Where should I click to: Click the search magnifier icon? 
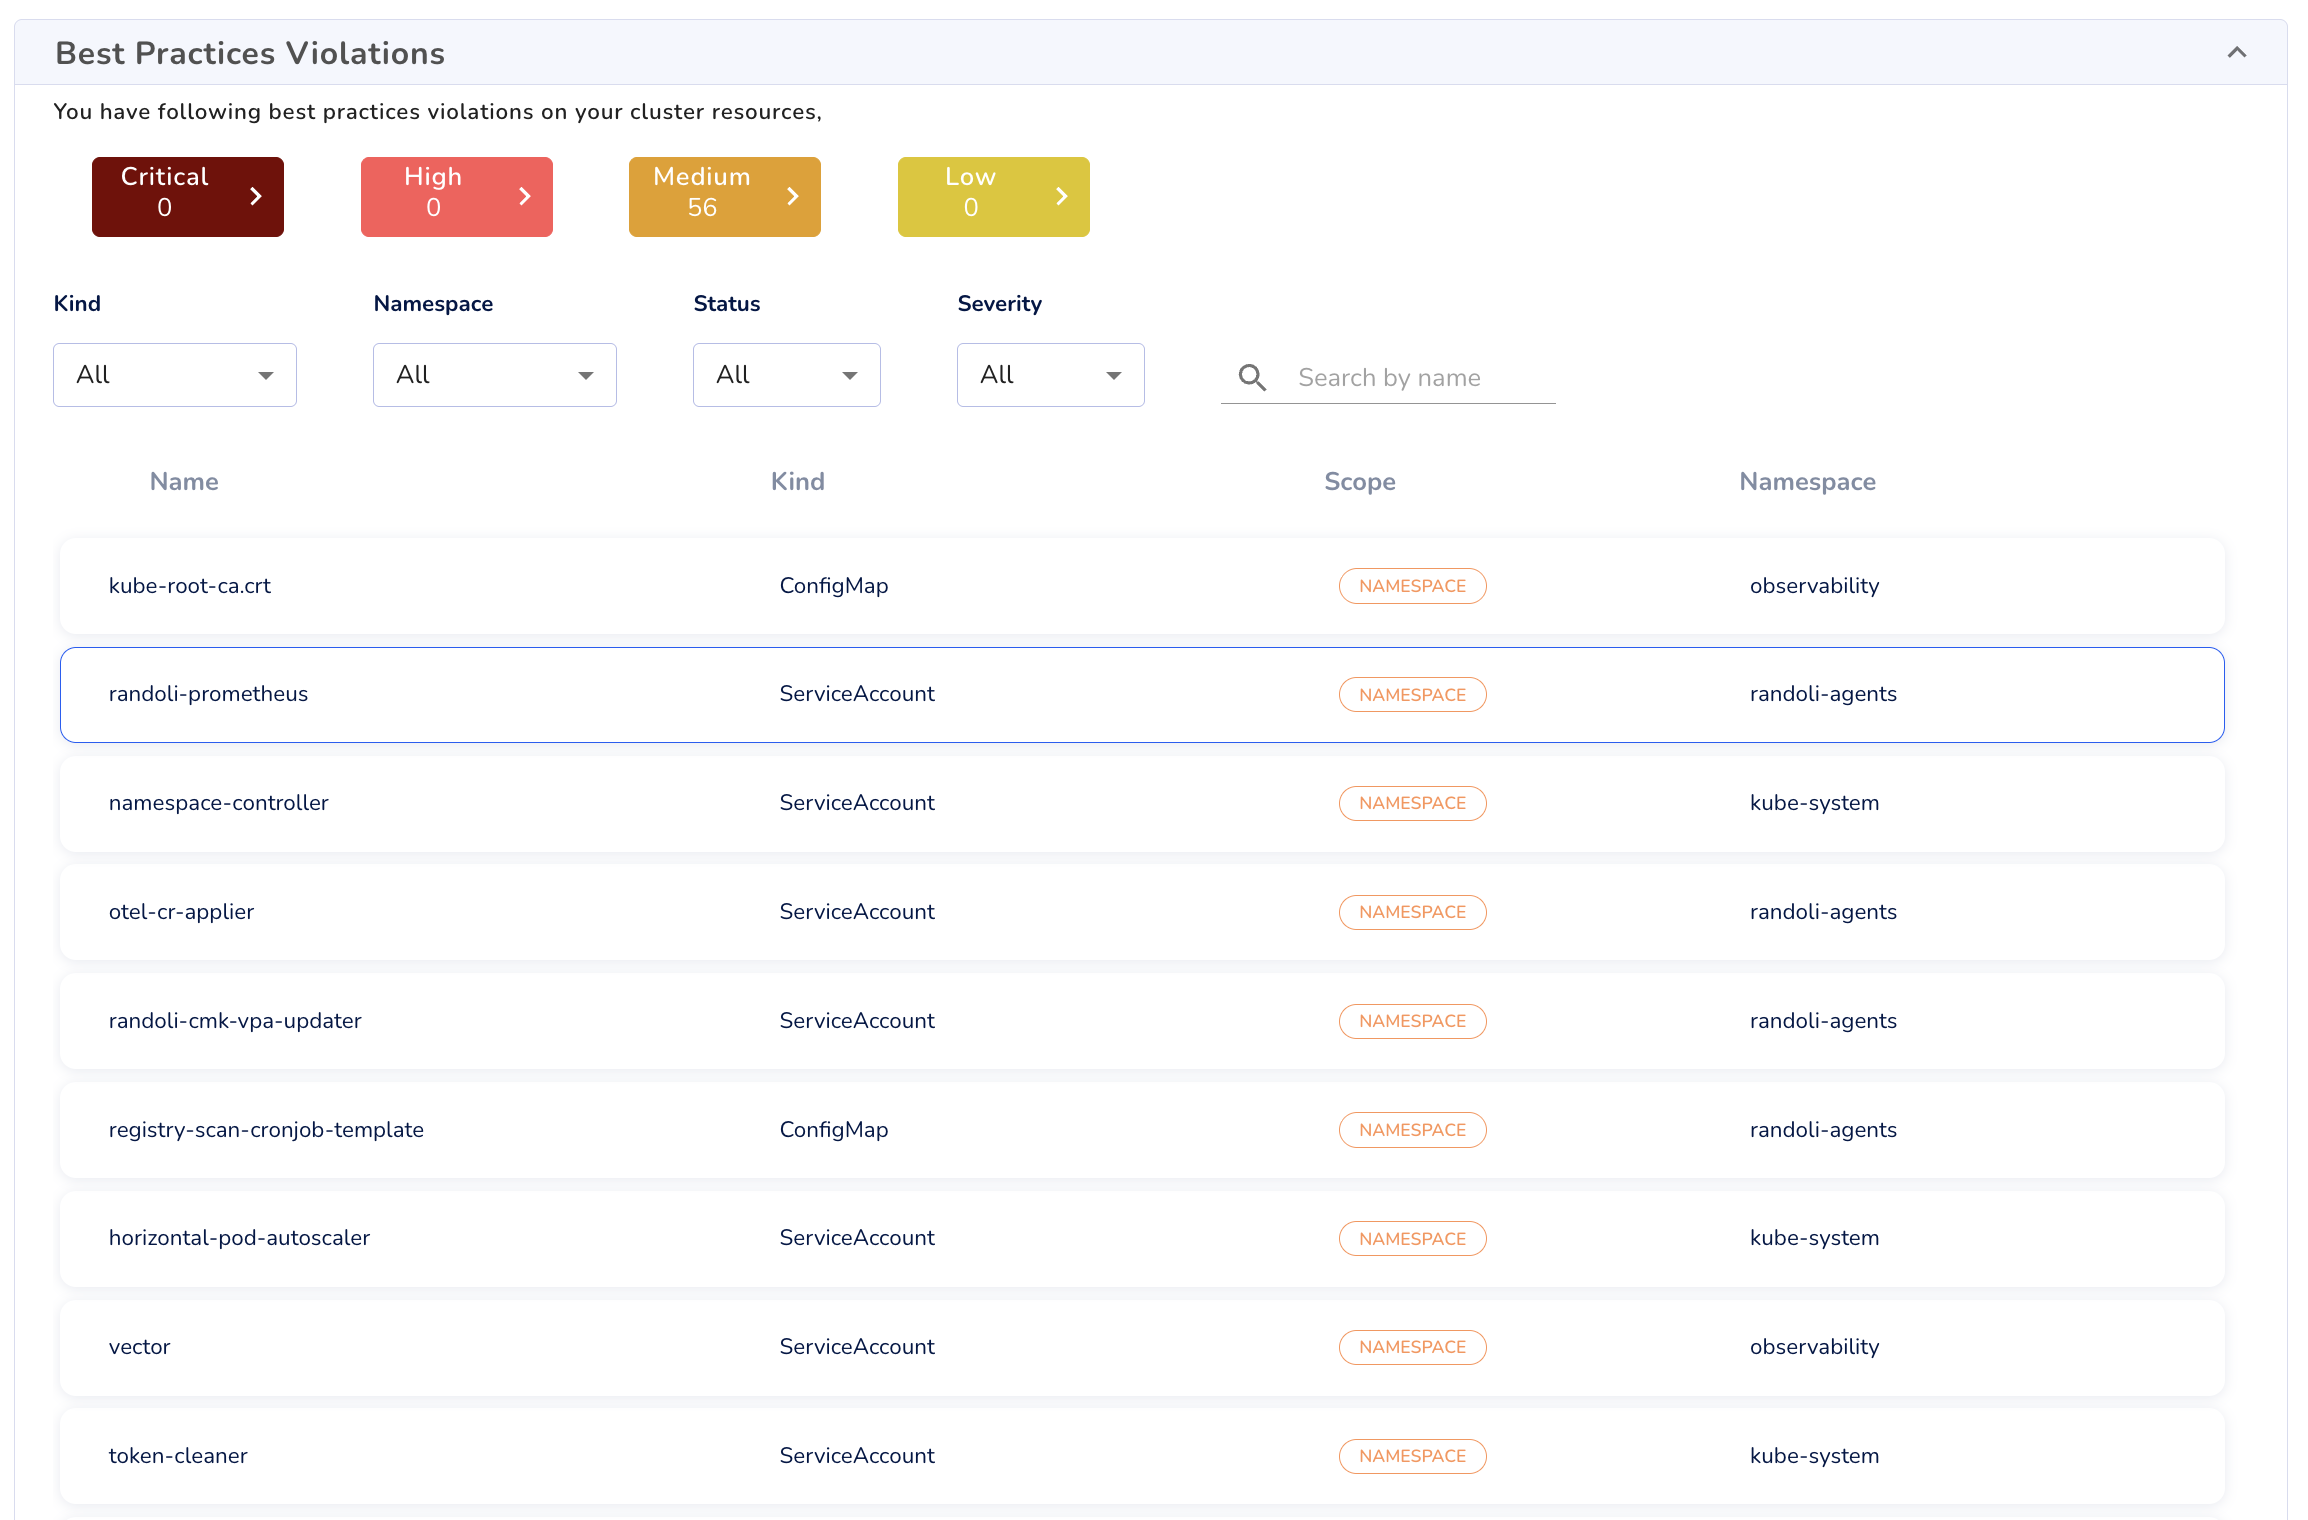point(1252,377)
